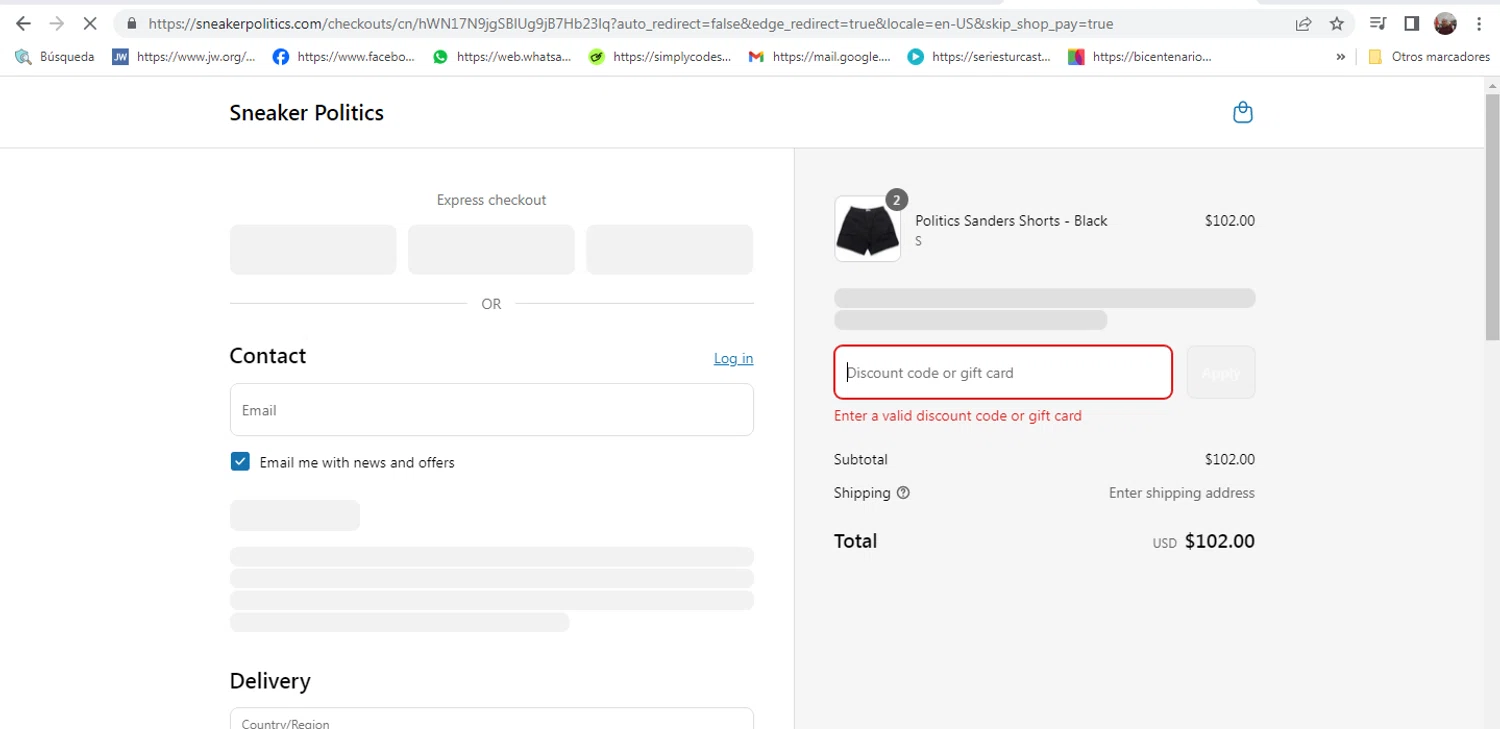Open the seriesturcas bookmark
1500x729 pixels.
tap(979, 57)
